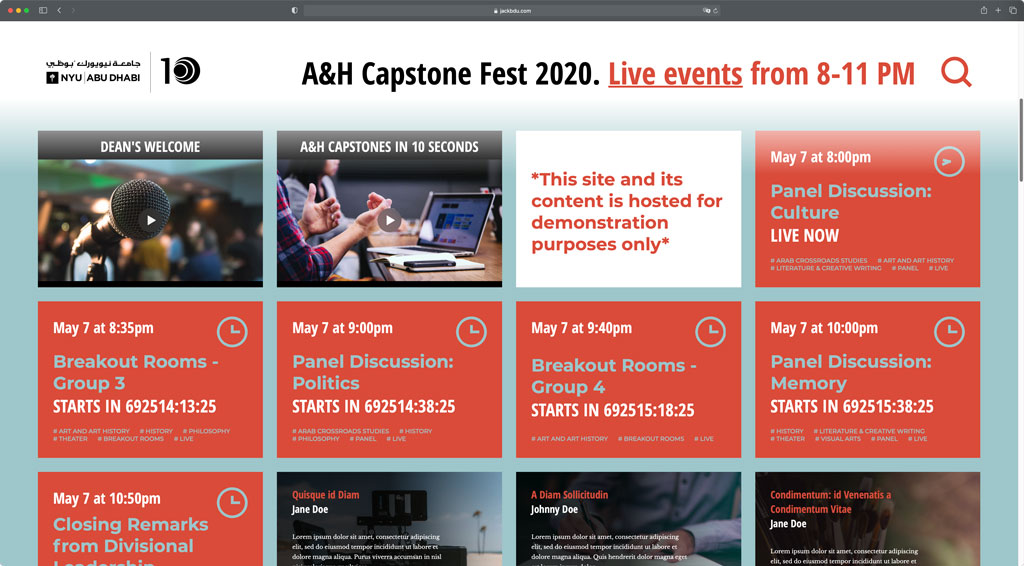Open the site search magnifier icon
The width and height of the screenshot is (1024, 566).
point(956,72)
